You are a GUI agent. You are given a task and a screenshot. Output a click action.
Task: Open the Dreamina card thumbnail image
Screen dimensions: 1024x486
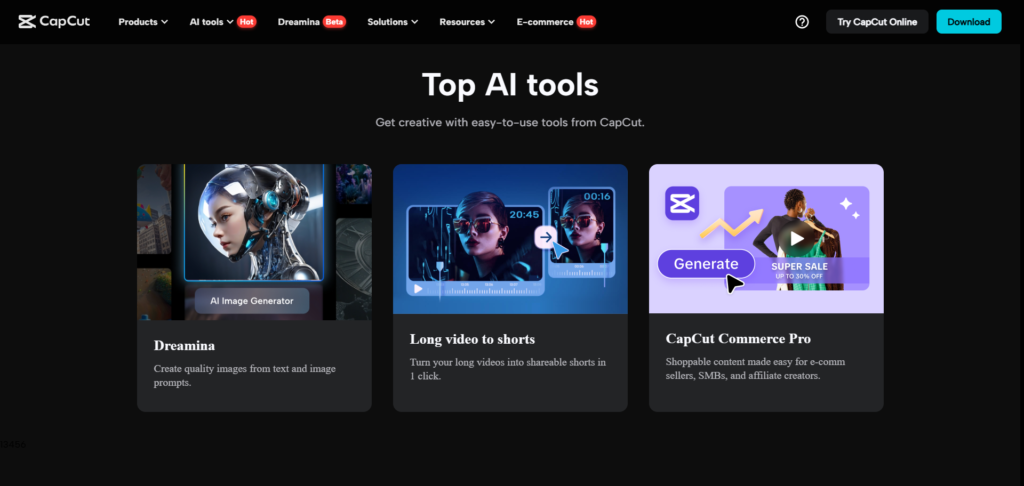tap(254, 242)
